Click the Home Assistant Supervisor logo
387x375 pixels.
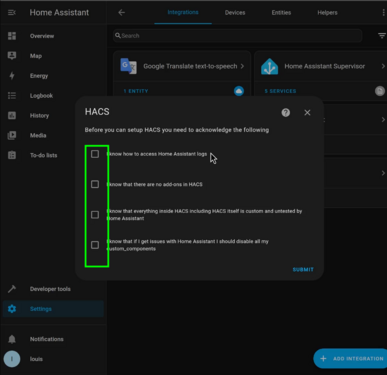tap(269, 66)
